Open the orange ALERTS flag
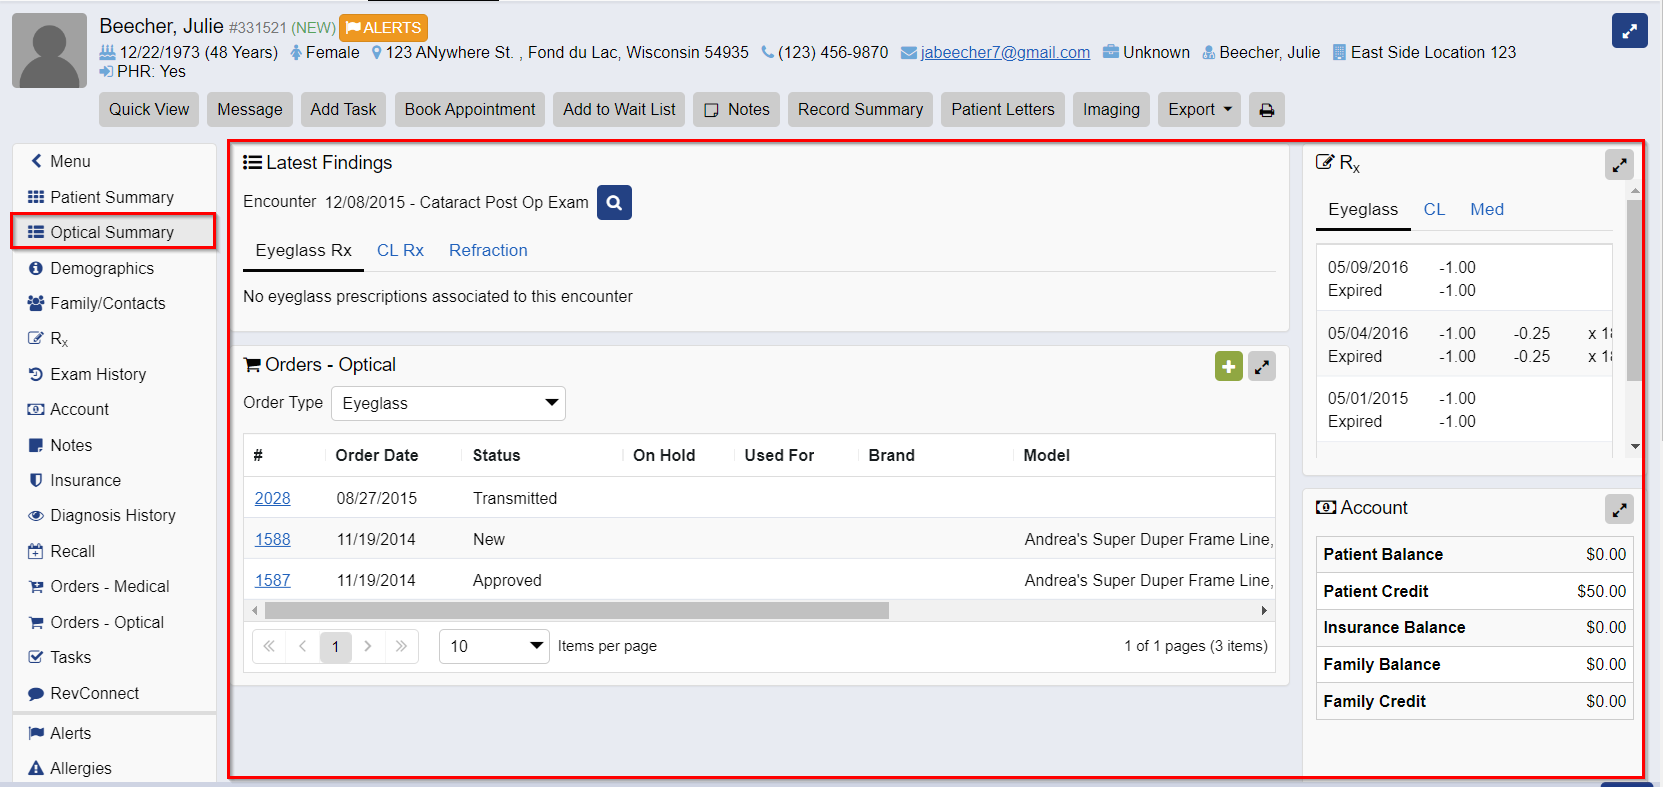This screenshot has width=1663, height=787. (384, 28)
